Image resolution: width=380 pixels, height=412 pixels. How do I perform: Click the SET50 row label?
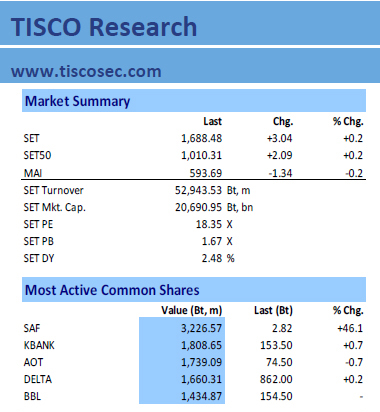pyautogui.click(x=37, y=155)
